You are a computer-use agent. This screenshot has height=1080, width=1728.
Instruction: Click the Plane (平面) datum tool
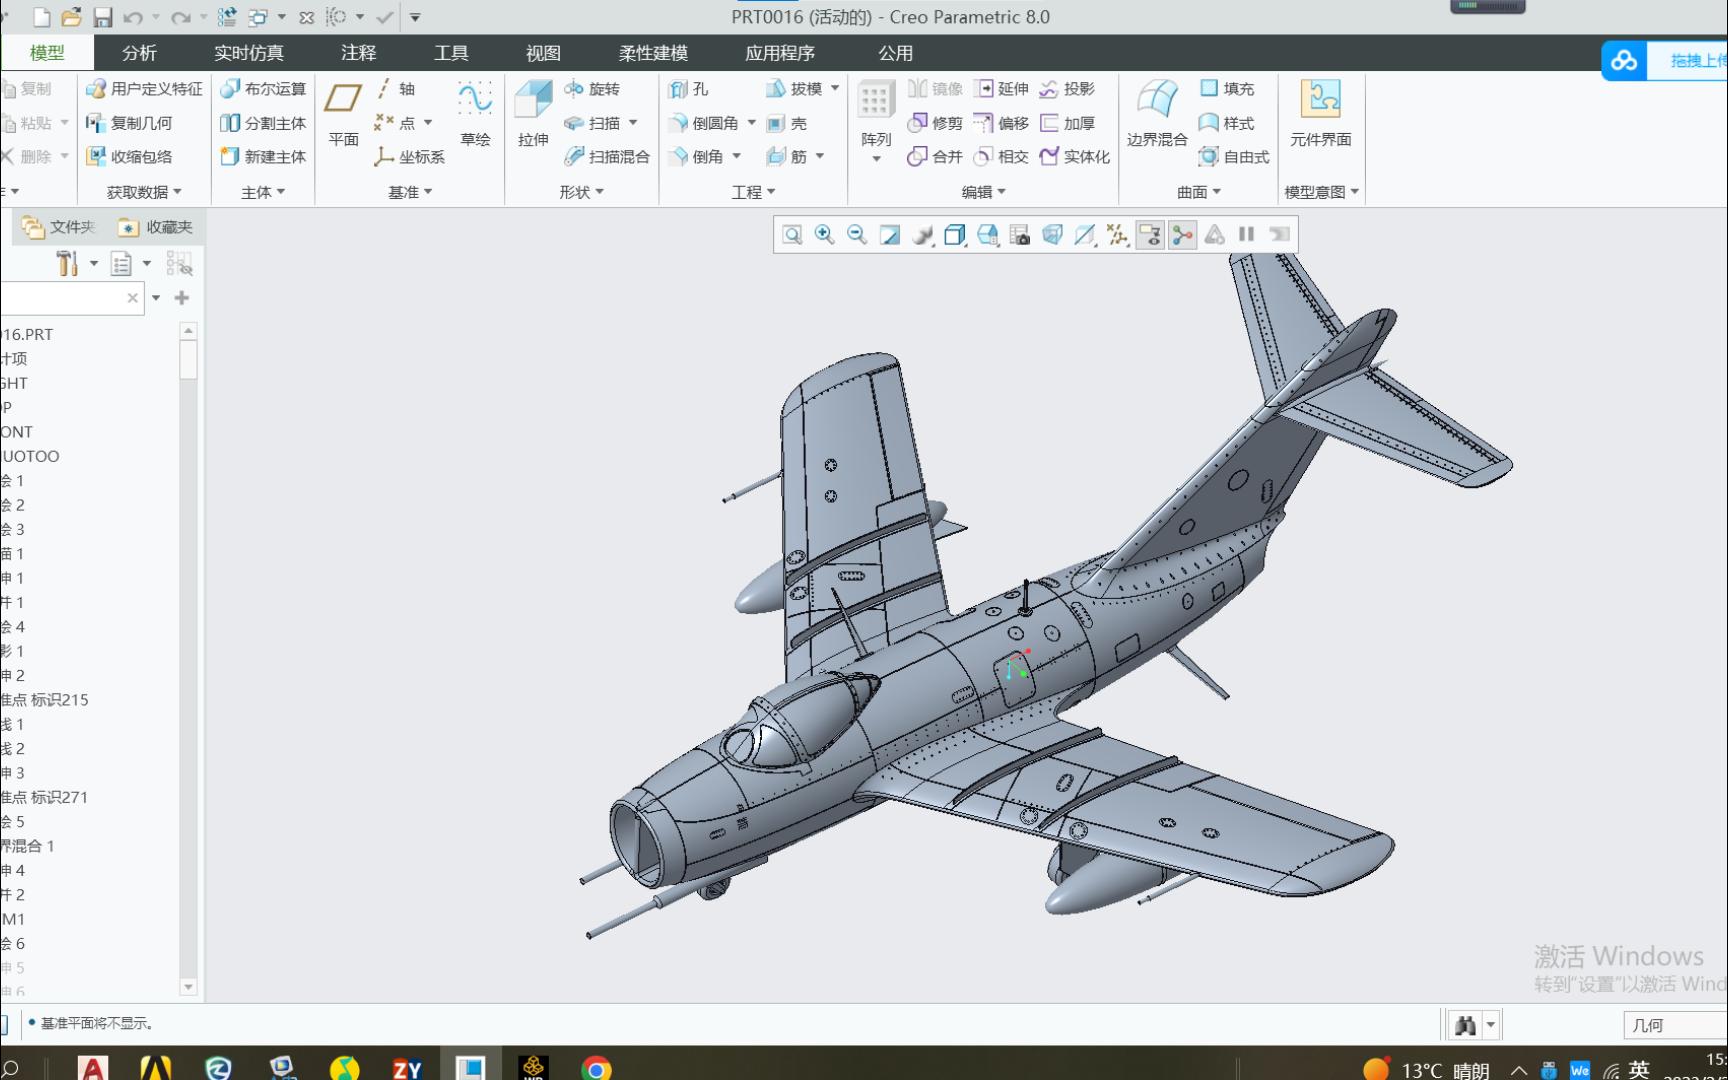tap(343, 114)
